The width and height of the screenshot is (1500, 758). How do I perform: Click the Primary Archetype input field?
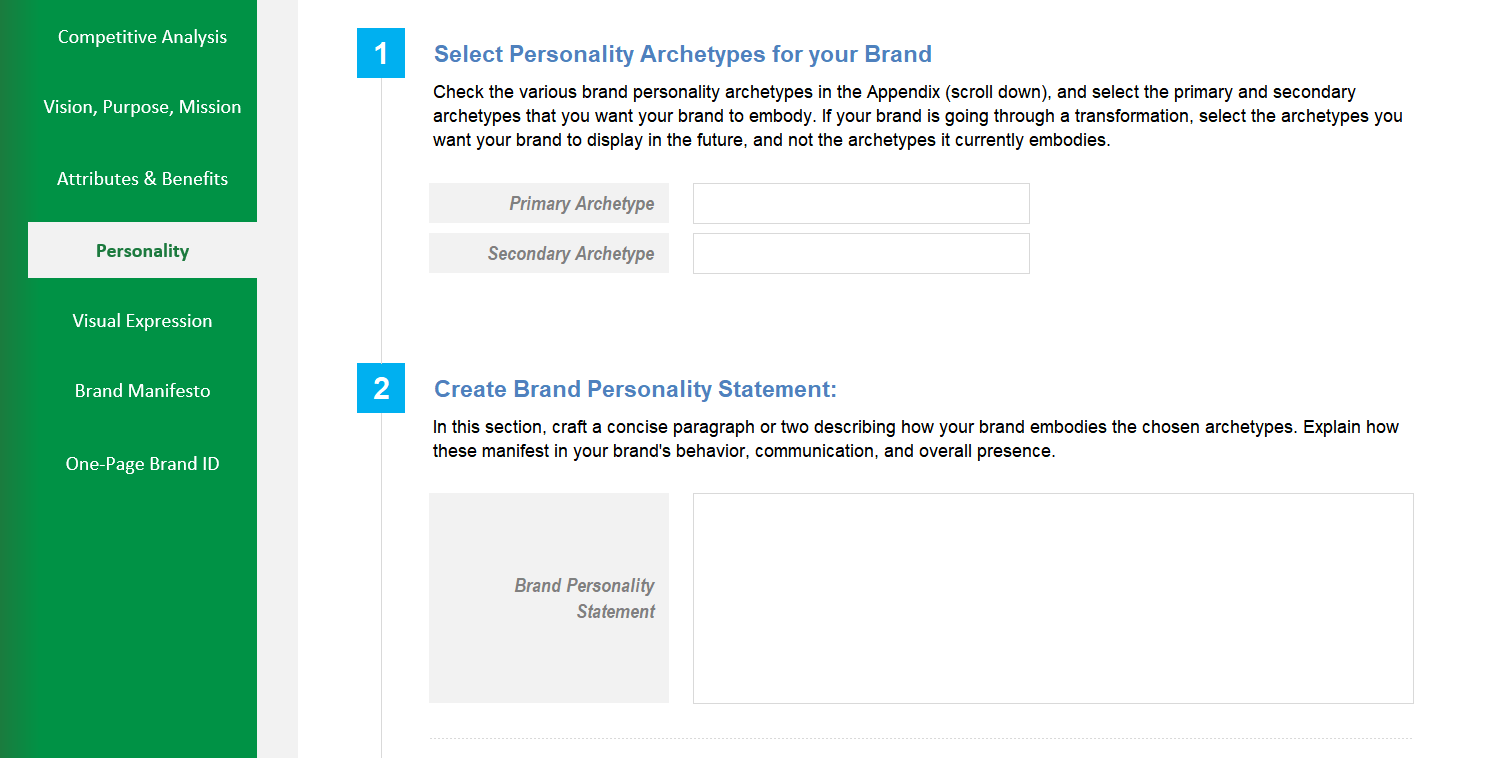click(860, 203)
